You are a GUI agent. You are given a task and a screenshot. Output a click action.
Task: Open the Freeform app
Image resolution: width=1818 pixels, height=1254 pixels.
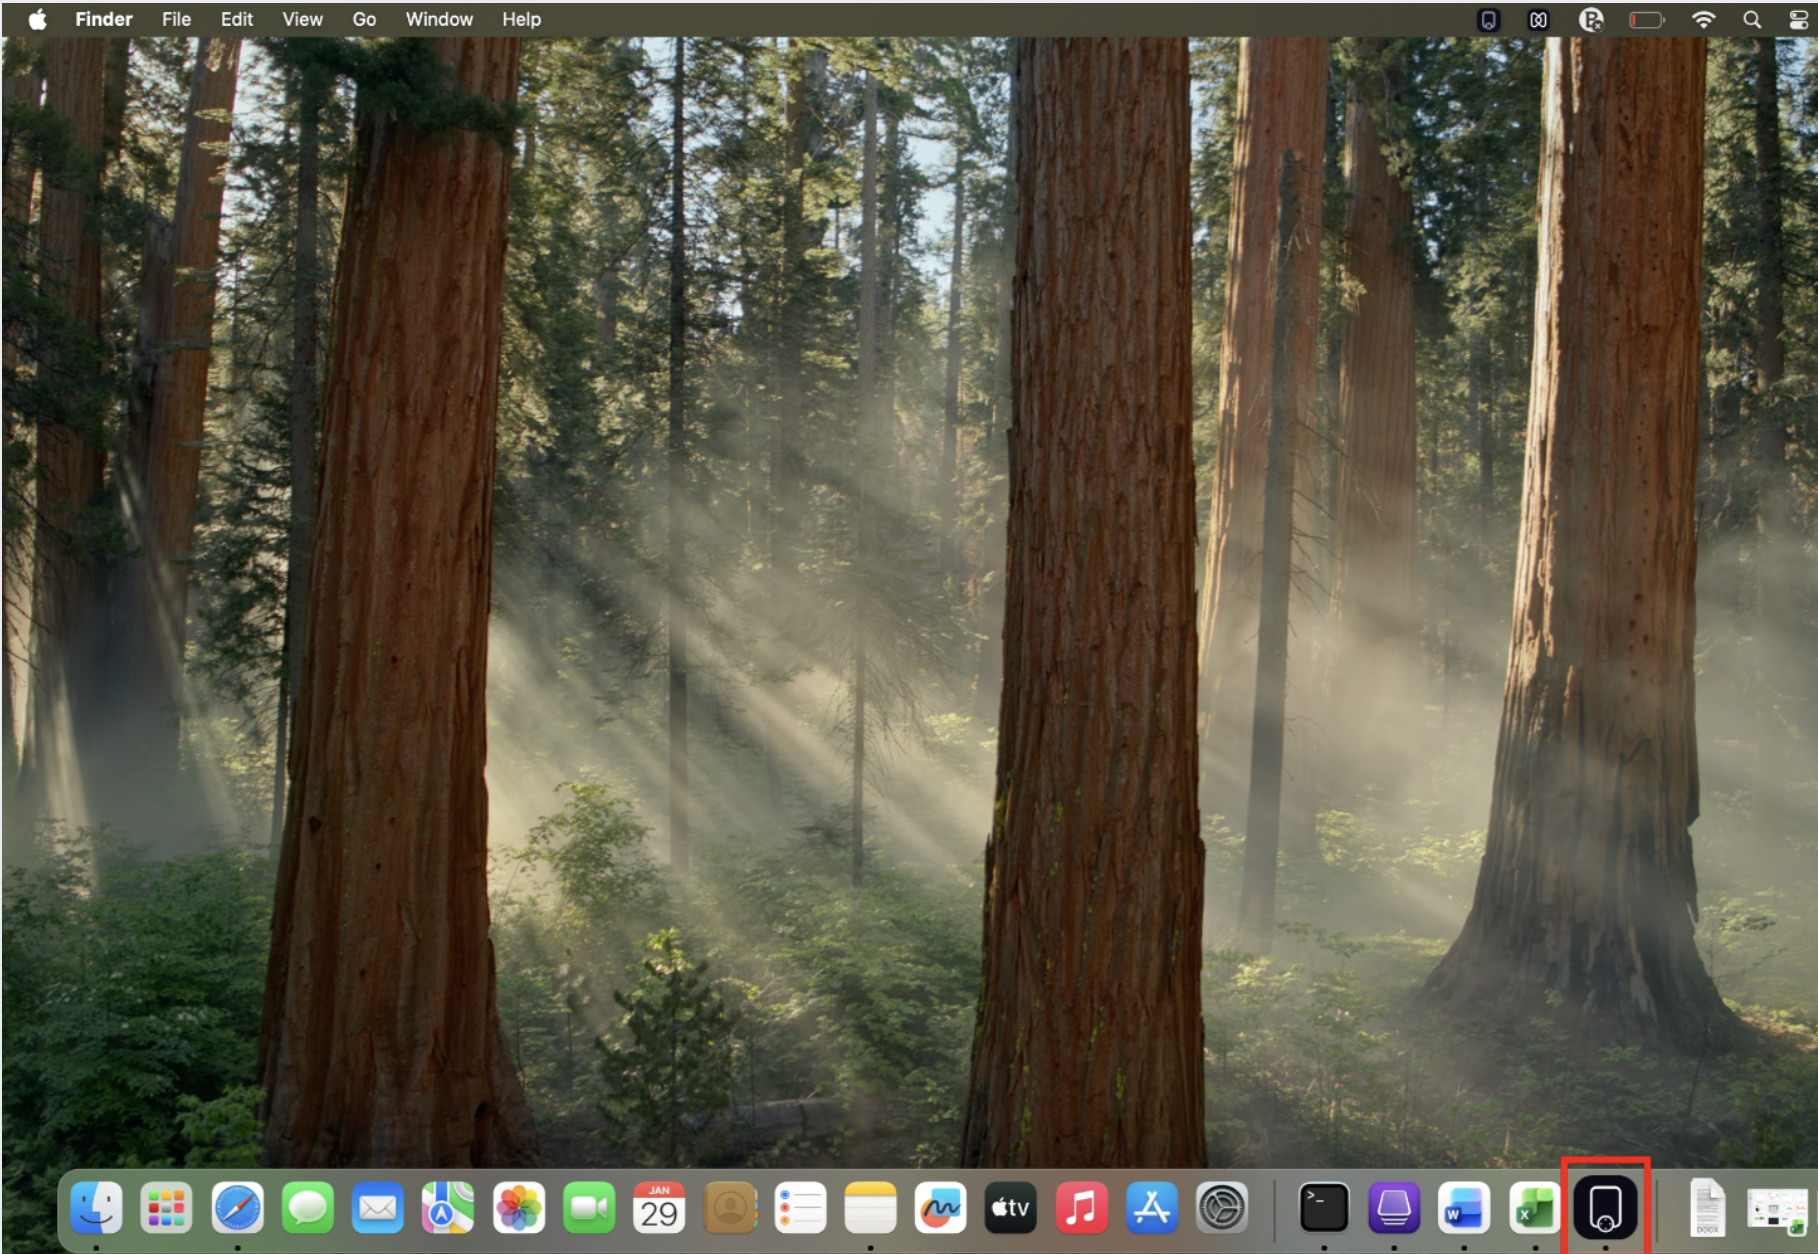coord(940,1208)
